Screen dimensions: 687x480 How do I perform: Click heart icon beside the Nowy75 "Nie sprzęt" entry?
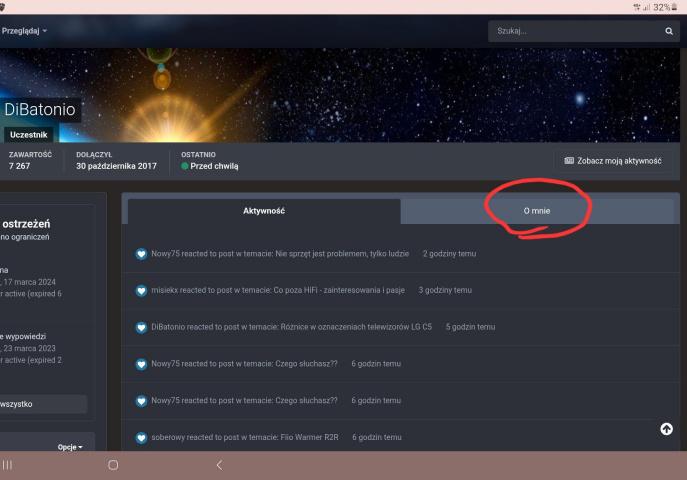click(x=142, y=254)
